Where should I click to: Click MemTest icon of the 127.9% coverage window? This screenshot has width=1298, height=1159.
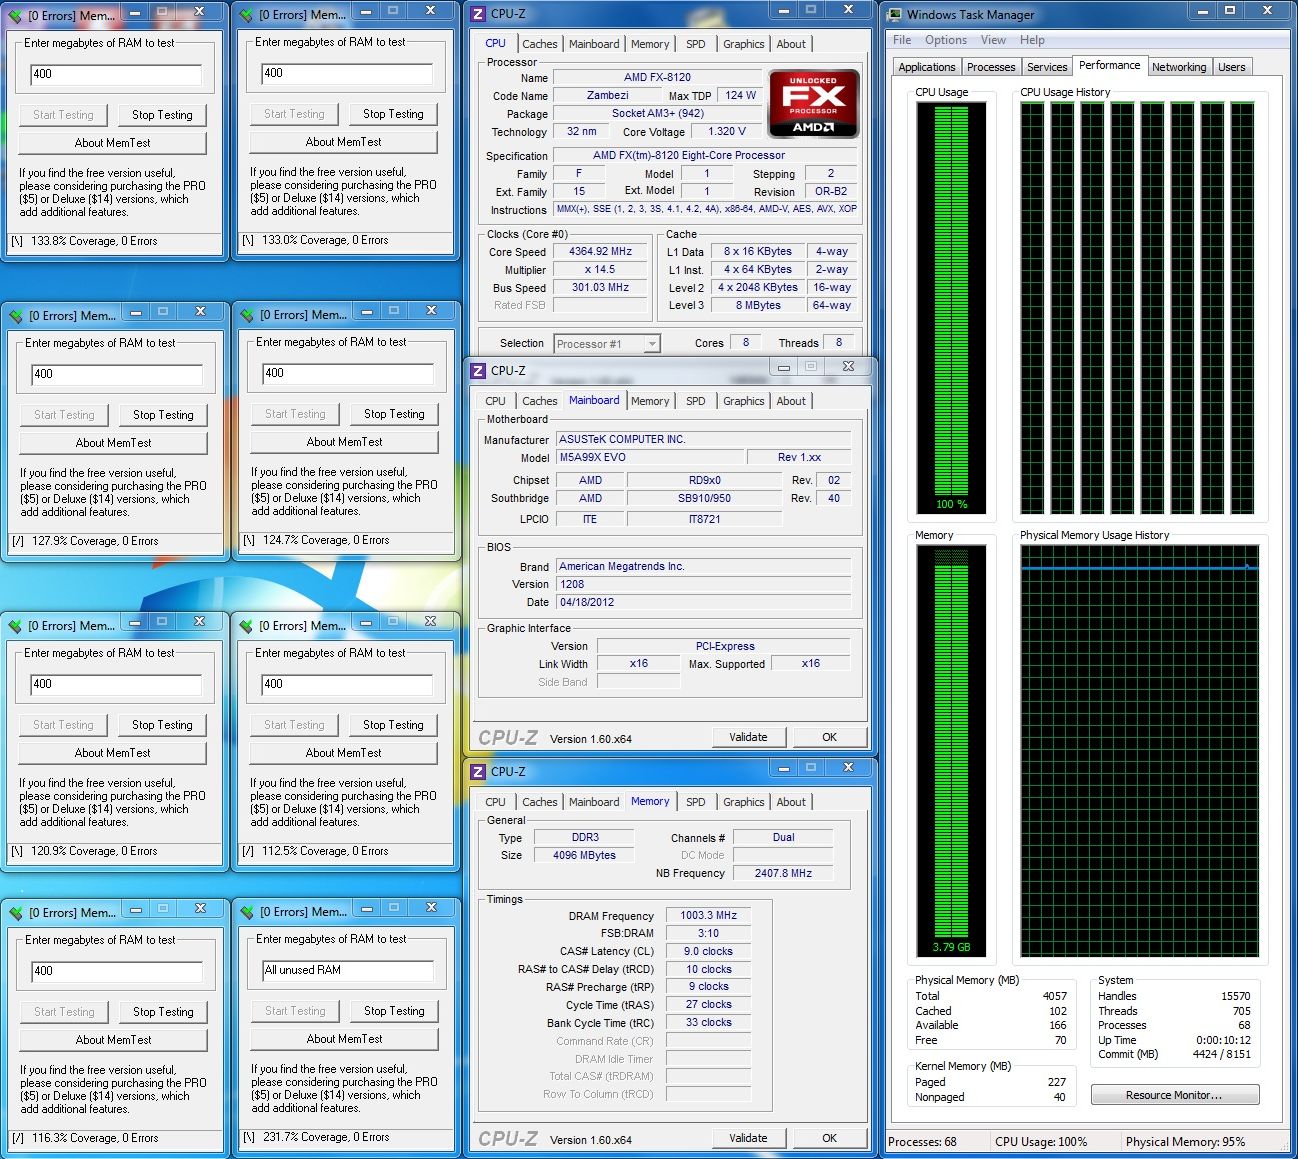tap(15, 316)
